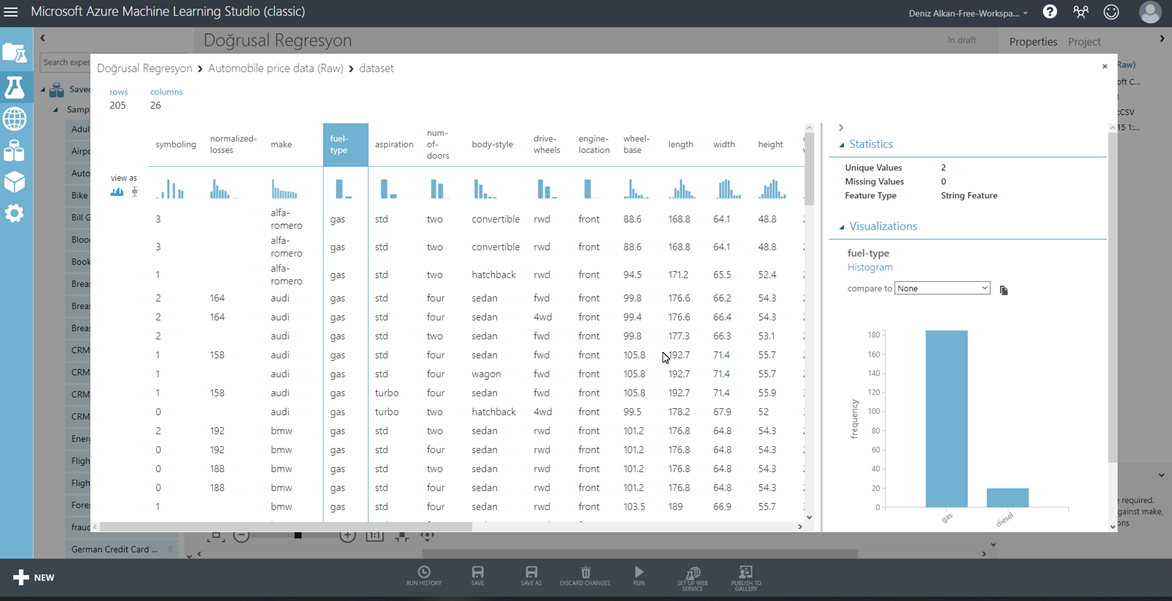Run the experiment with the Run button
The width and height of the screenshot is (1172, 601).
pos(638,576)
